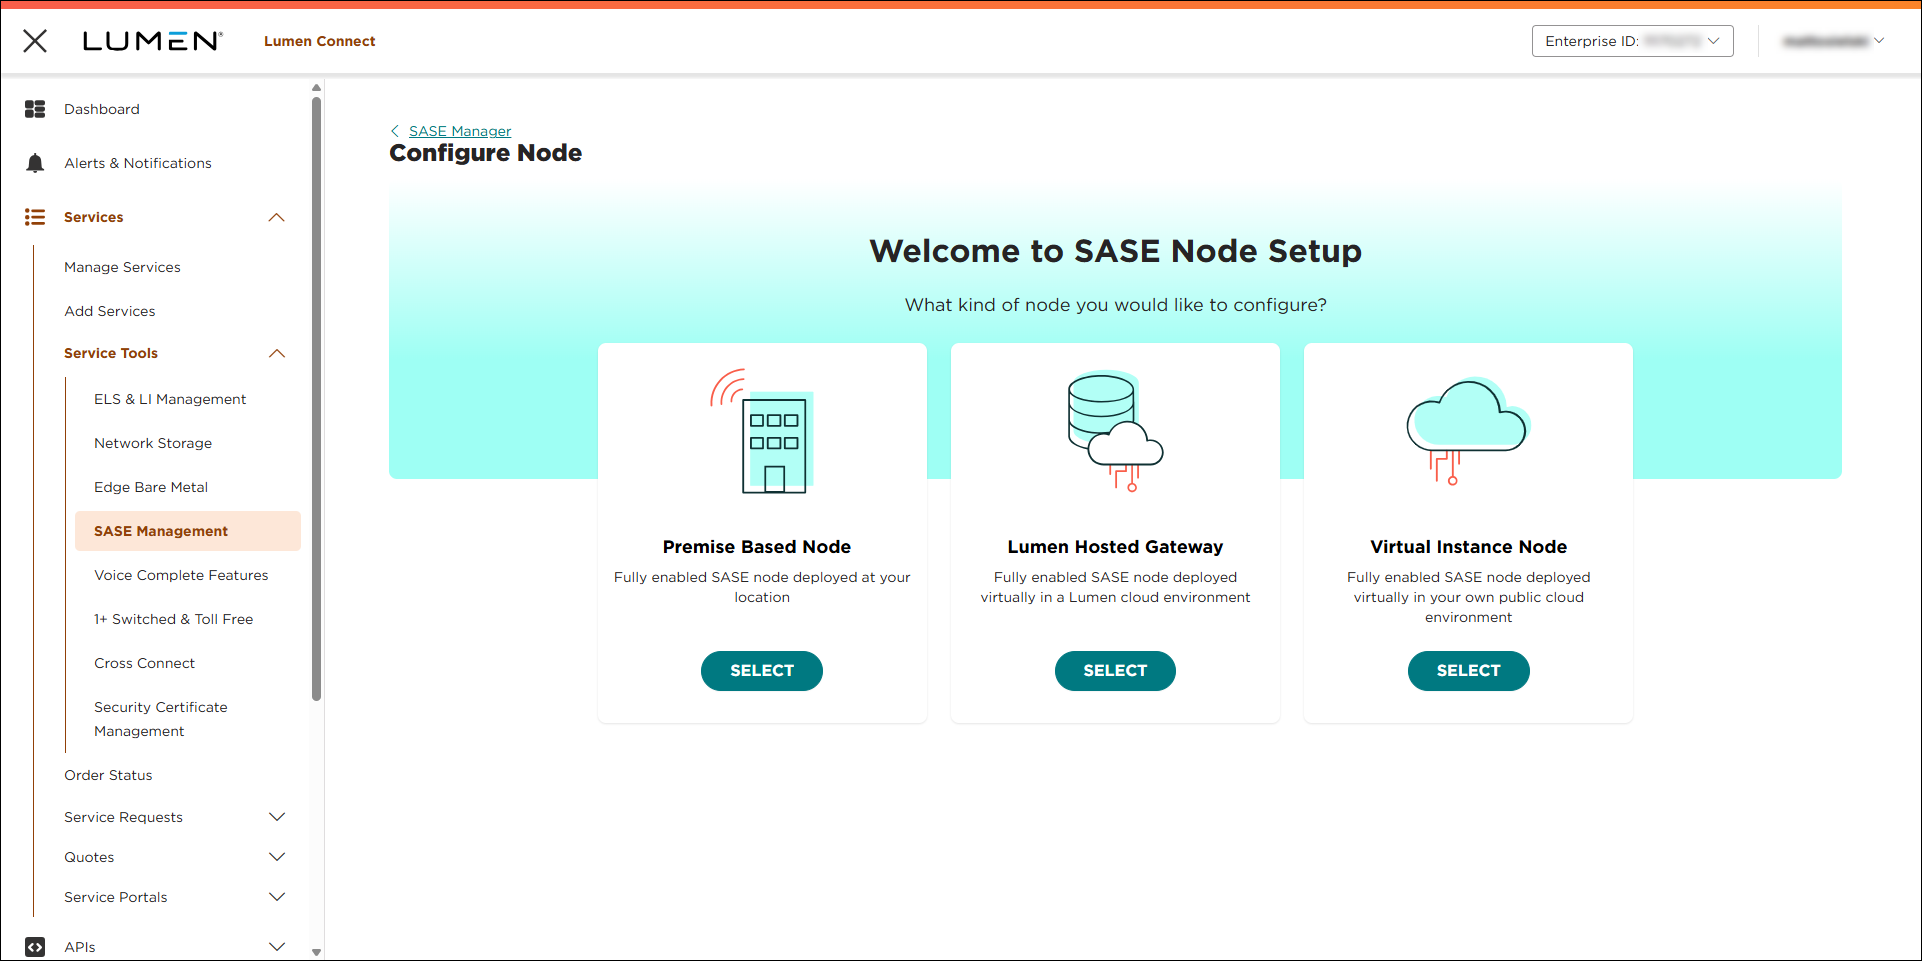Viewport: 1922px width, 961px height.
Task: Open Voice Complete Features
Action: click(181, 575)
